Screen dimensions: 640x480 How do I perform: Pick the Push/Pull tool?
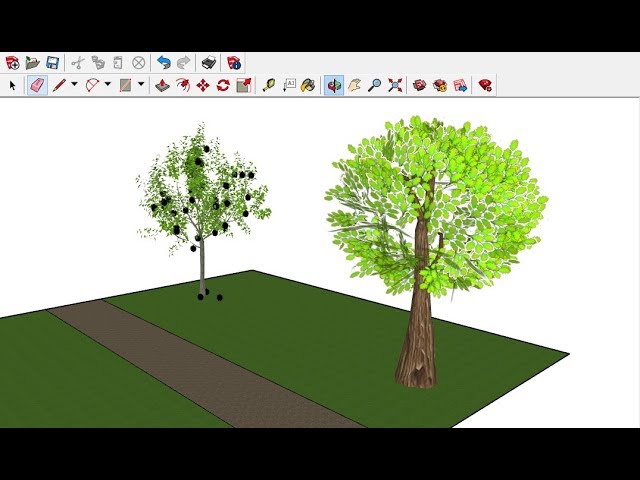tap(163, 85)
